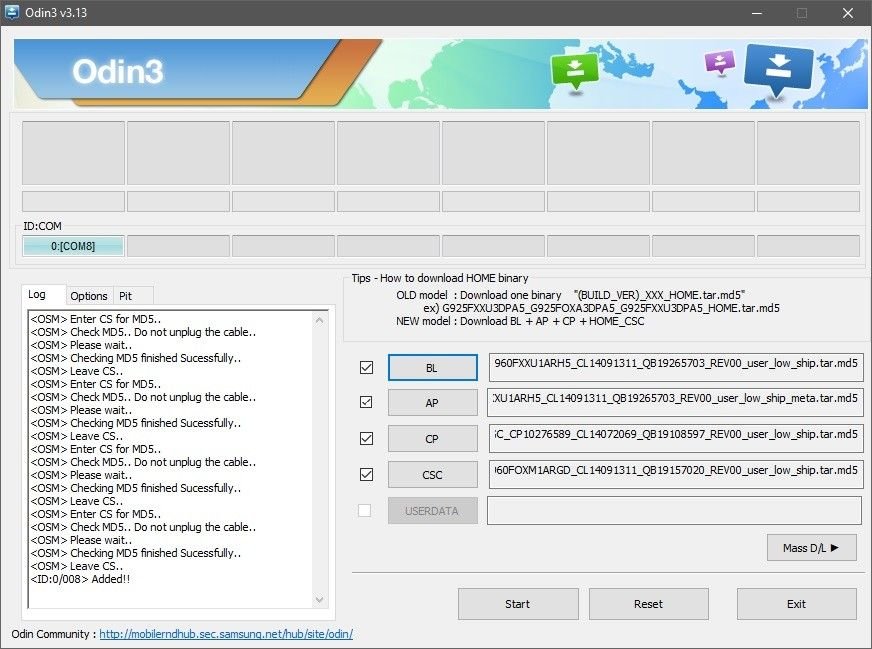
Task: Open the Options tab
Action: point(89,296)
